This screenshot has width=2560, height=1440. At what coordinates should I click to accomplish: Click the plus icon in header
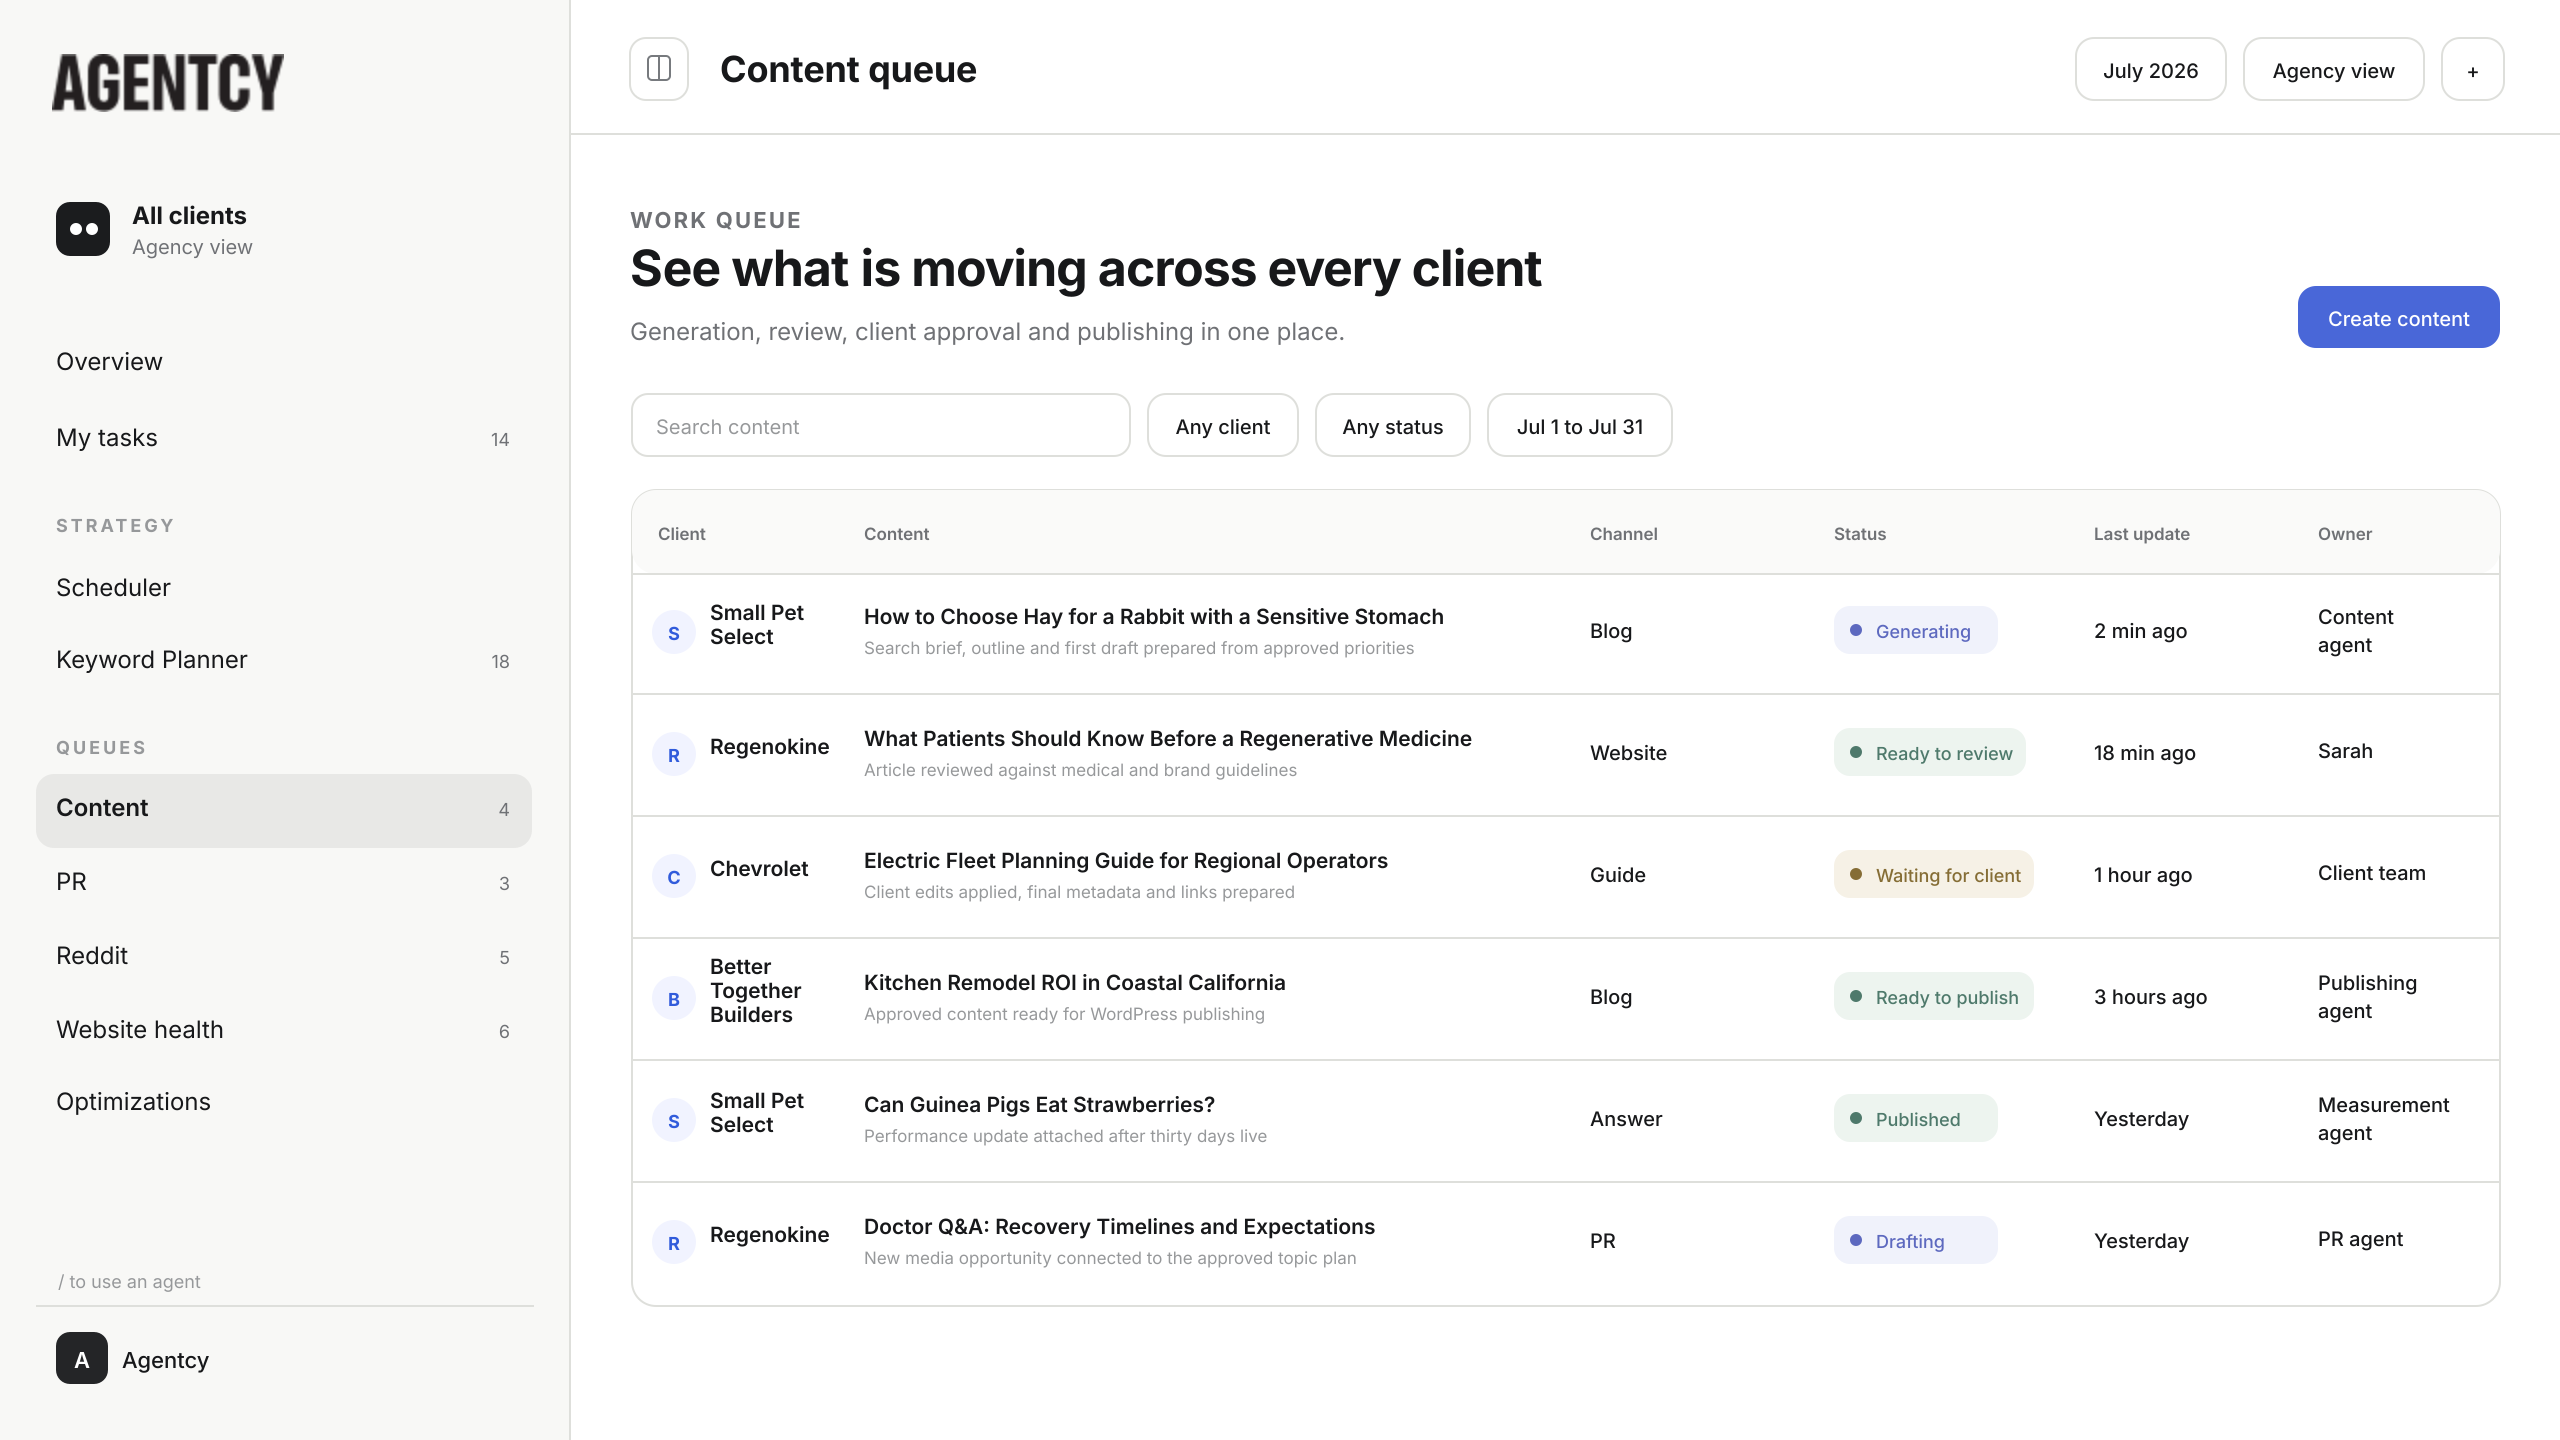(2472, 69)
